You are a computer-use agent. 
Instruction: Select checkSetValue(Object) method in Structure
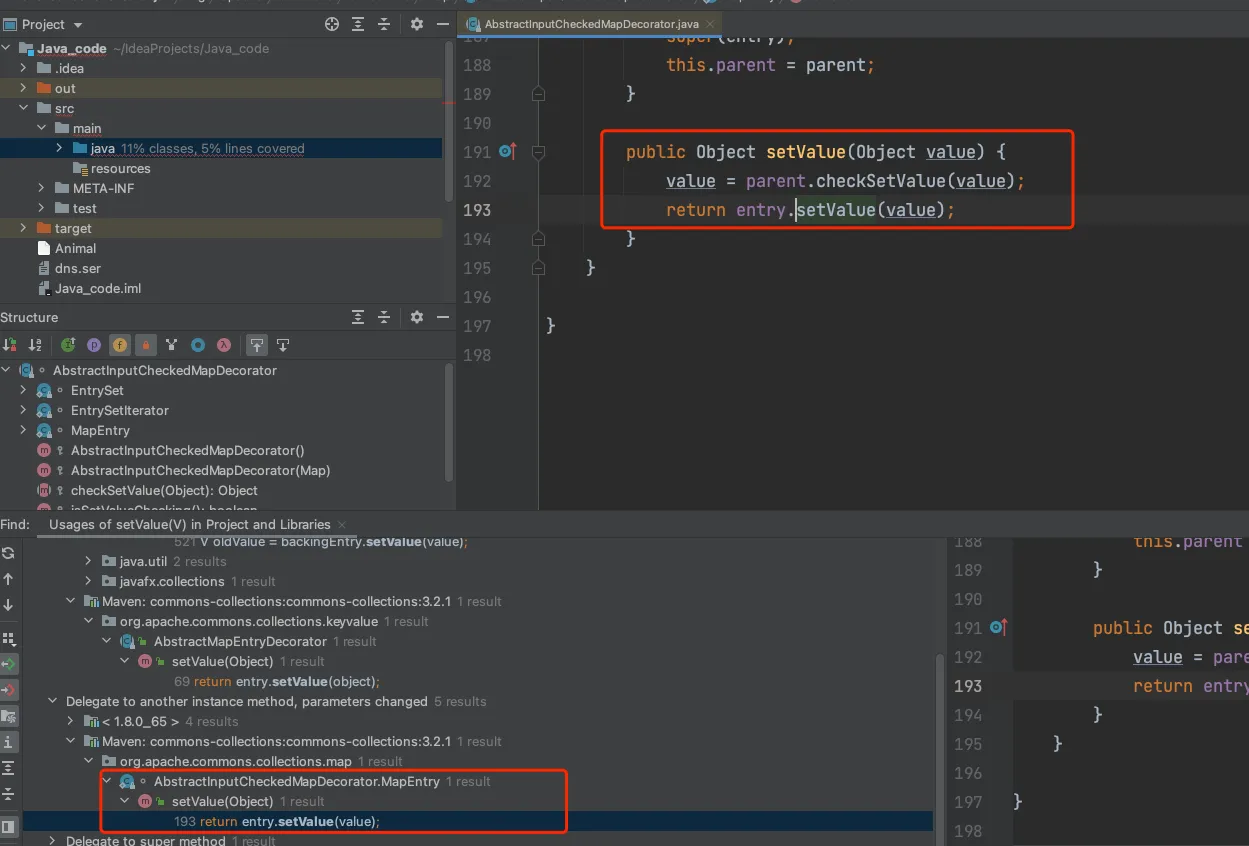pyautogui.click(x=164, y=490)
